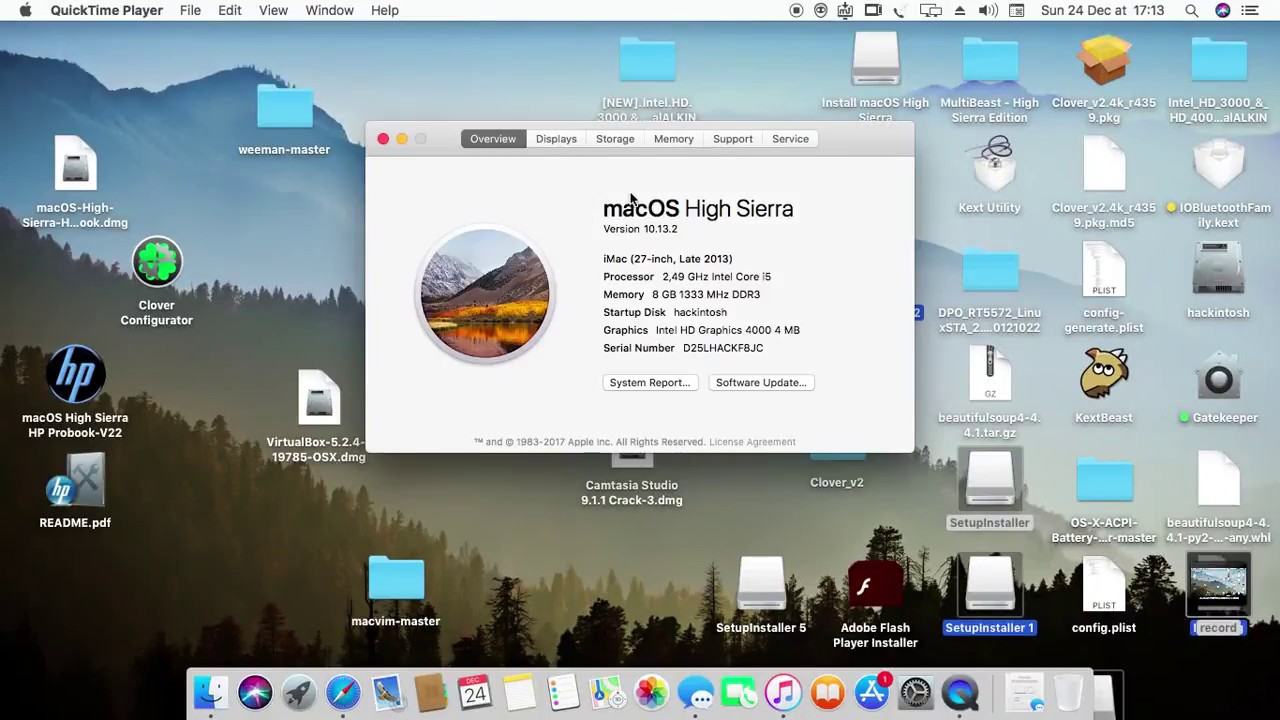This screenshot has height=720, width=1280.
Task: Open the Apple menu
Action: [x=26, y=10]
